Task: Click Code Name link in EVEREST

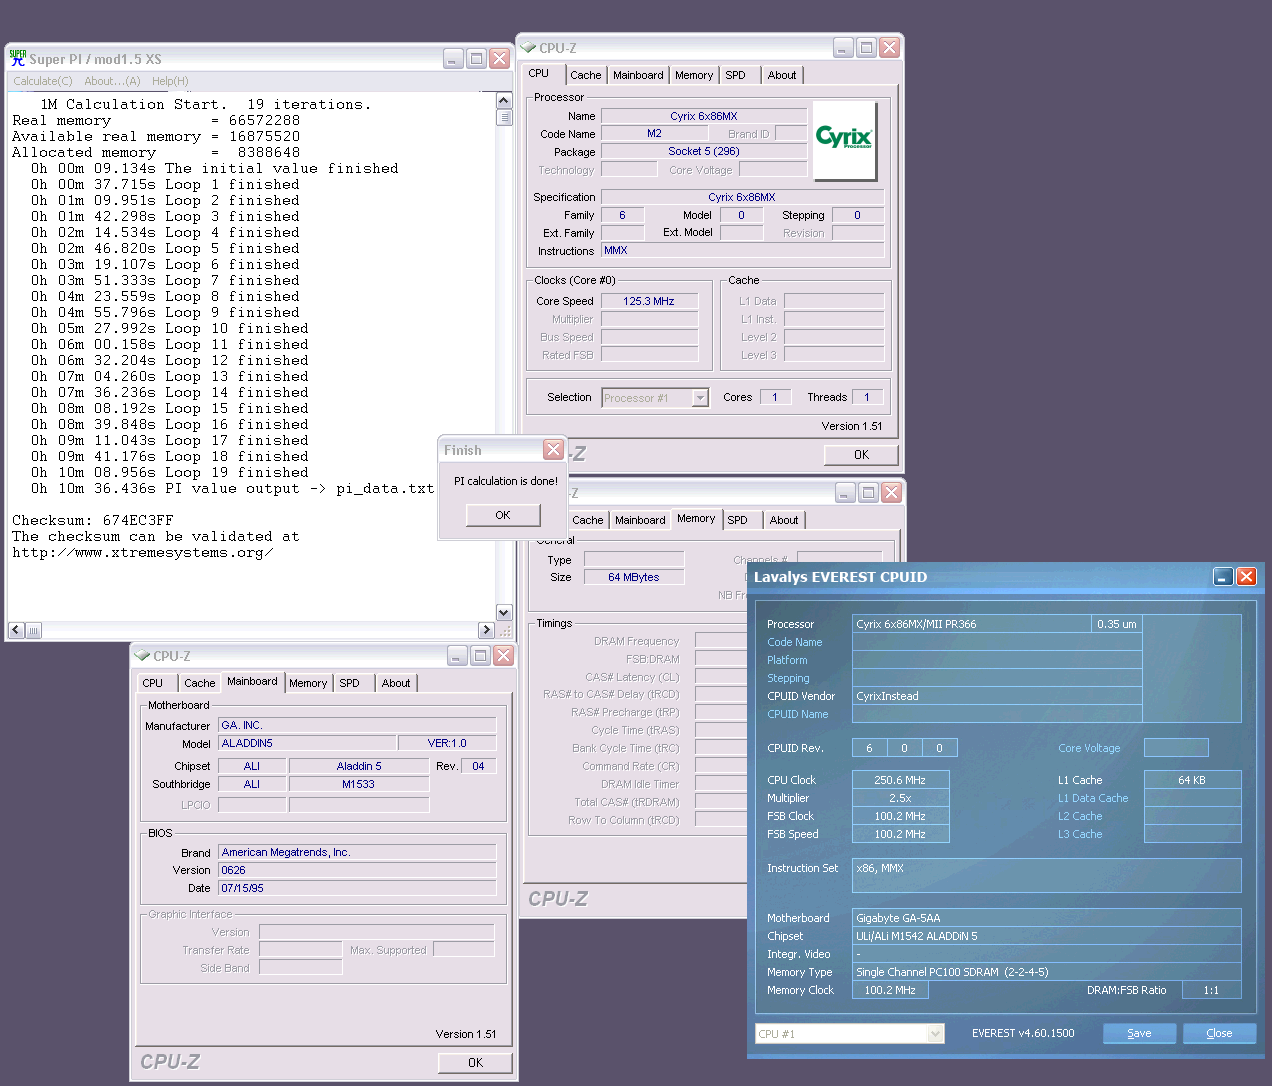Action: tap(795, 642)
